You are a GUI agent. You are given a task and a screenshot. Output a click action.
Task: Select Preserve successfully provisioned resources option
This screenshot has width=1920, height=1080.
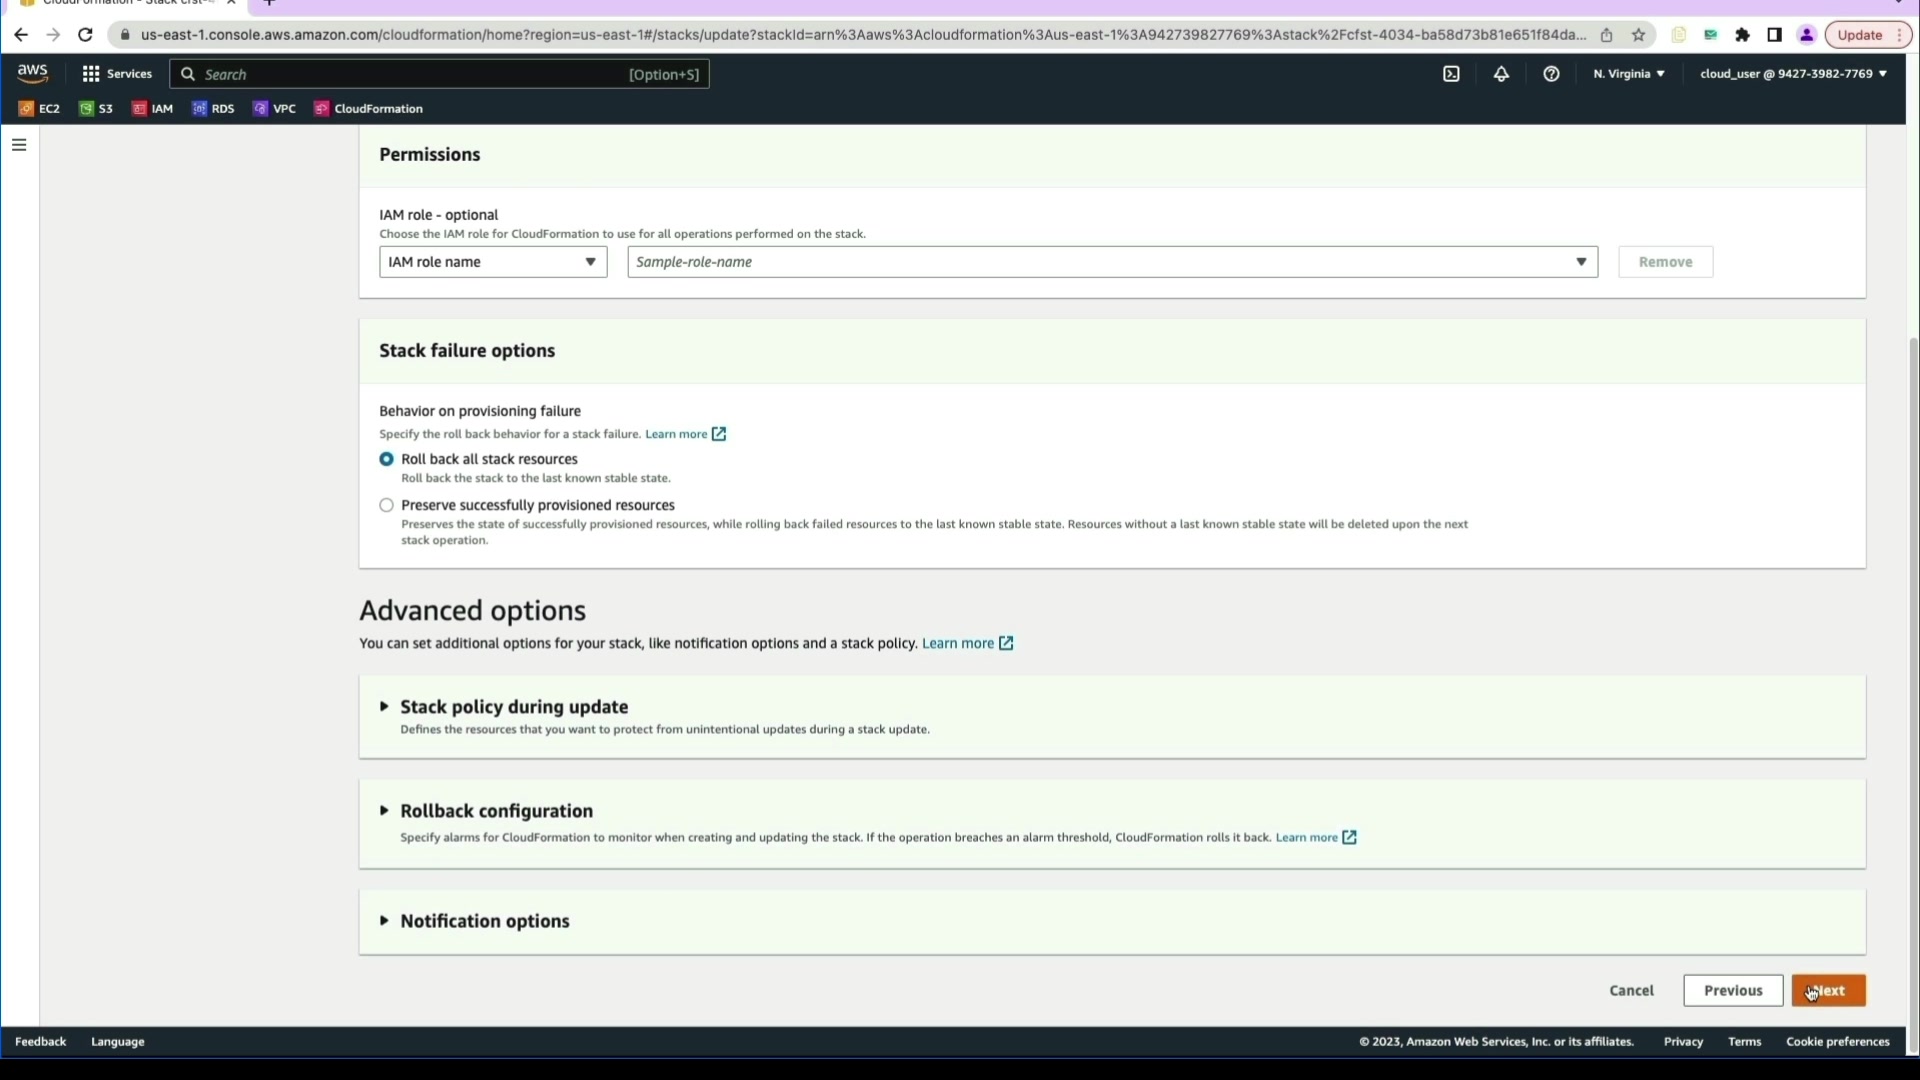(387, 505)
